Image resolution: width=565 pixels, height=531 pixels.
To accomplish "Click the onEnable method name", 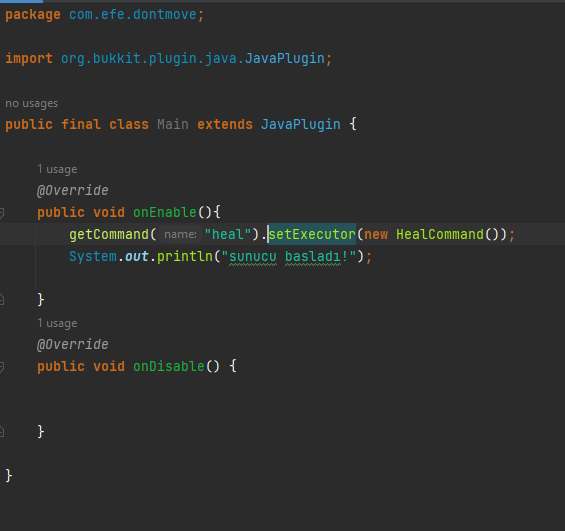I will coord(165,213).
